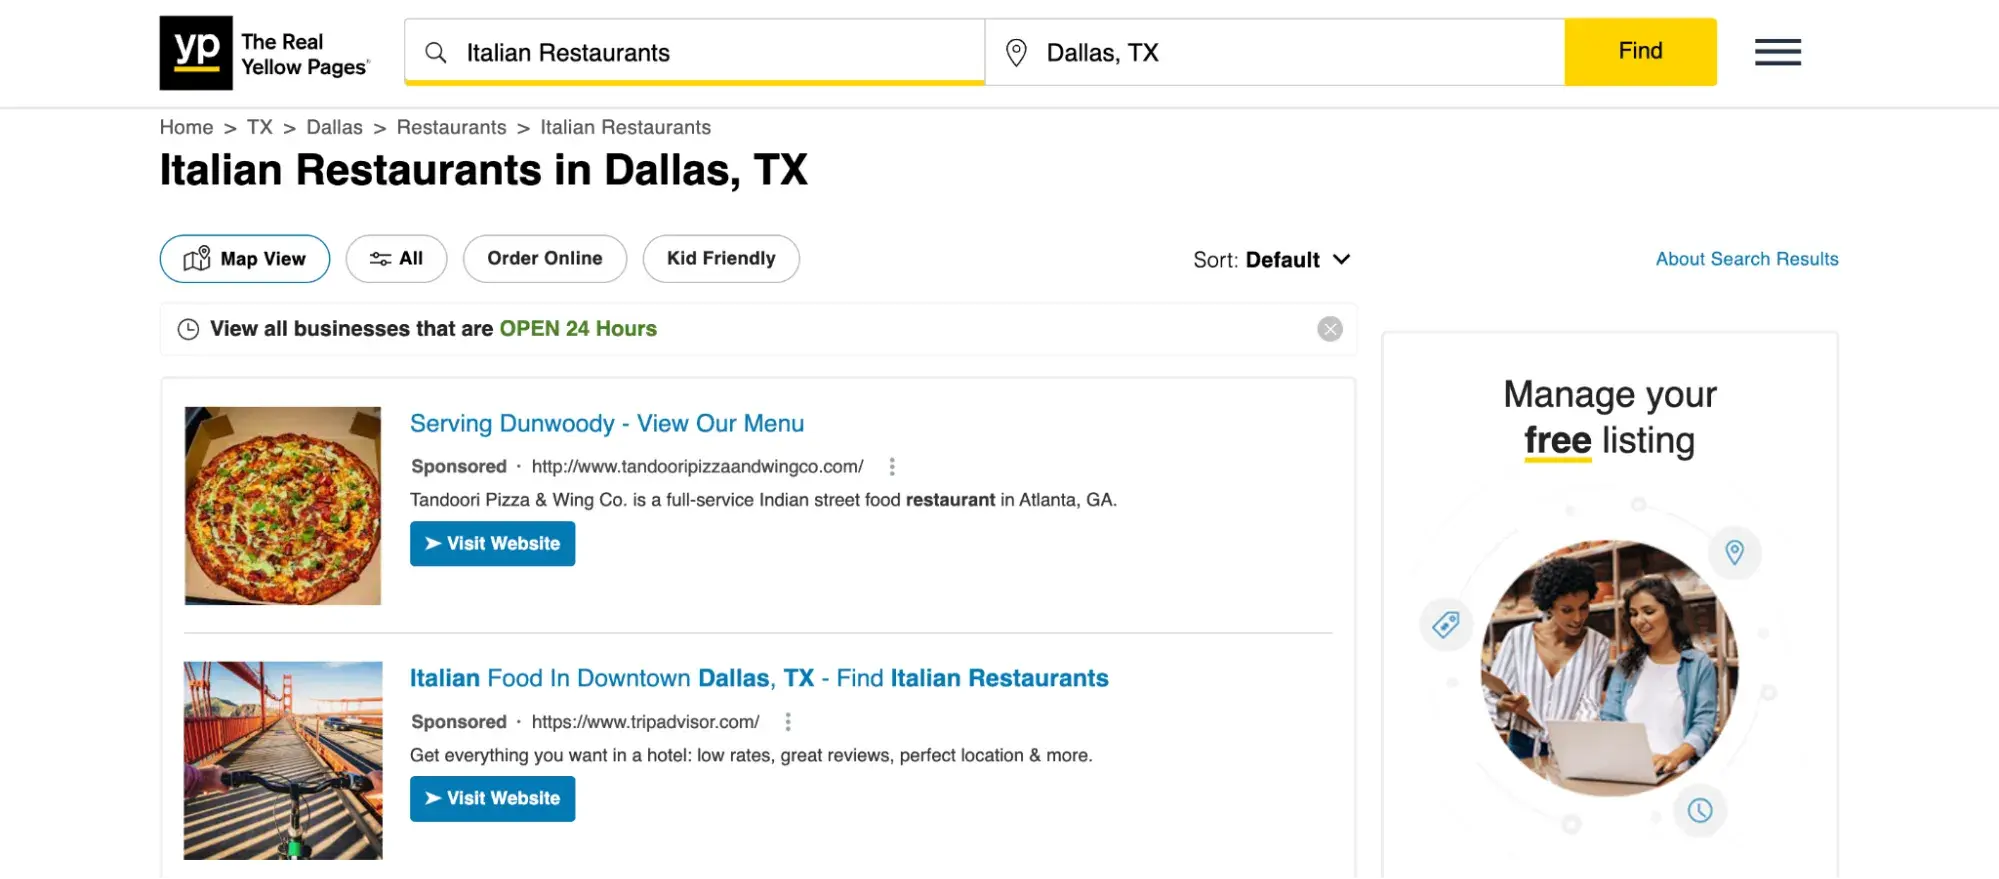Open options dots beside tandooripizzaandwingco URL
Viewport: 1999px width, 879px height.
click(x=892, y=467)
